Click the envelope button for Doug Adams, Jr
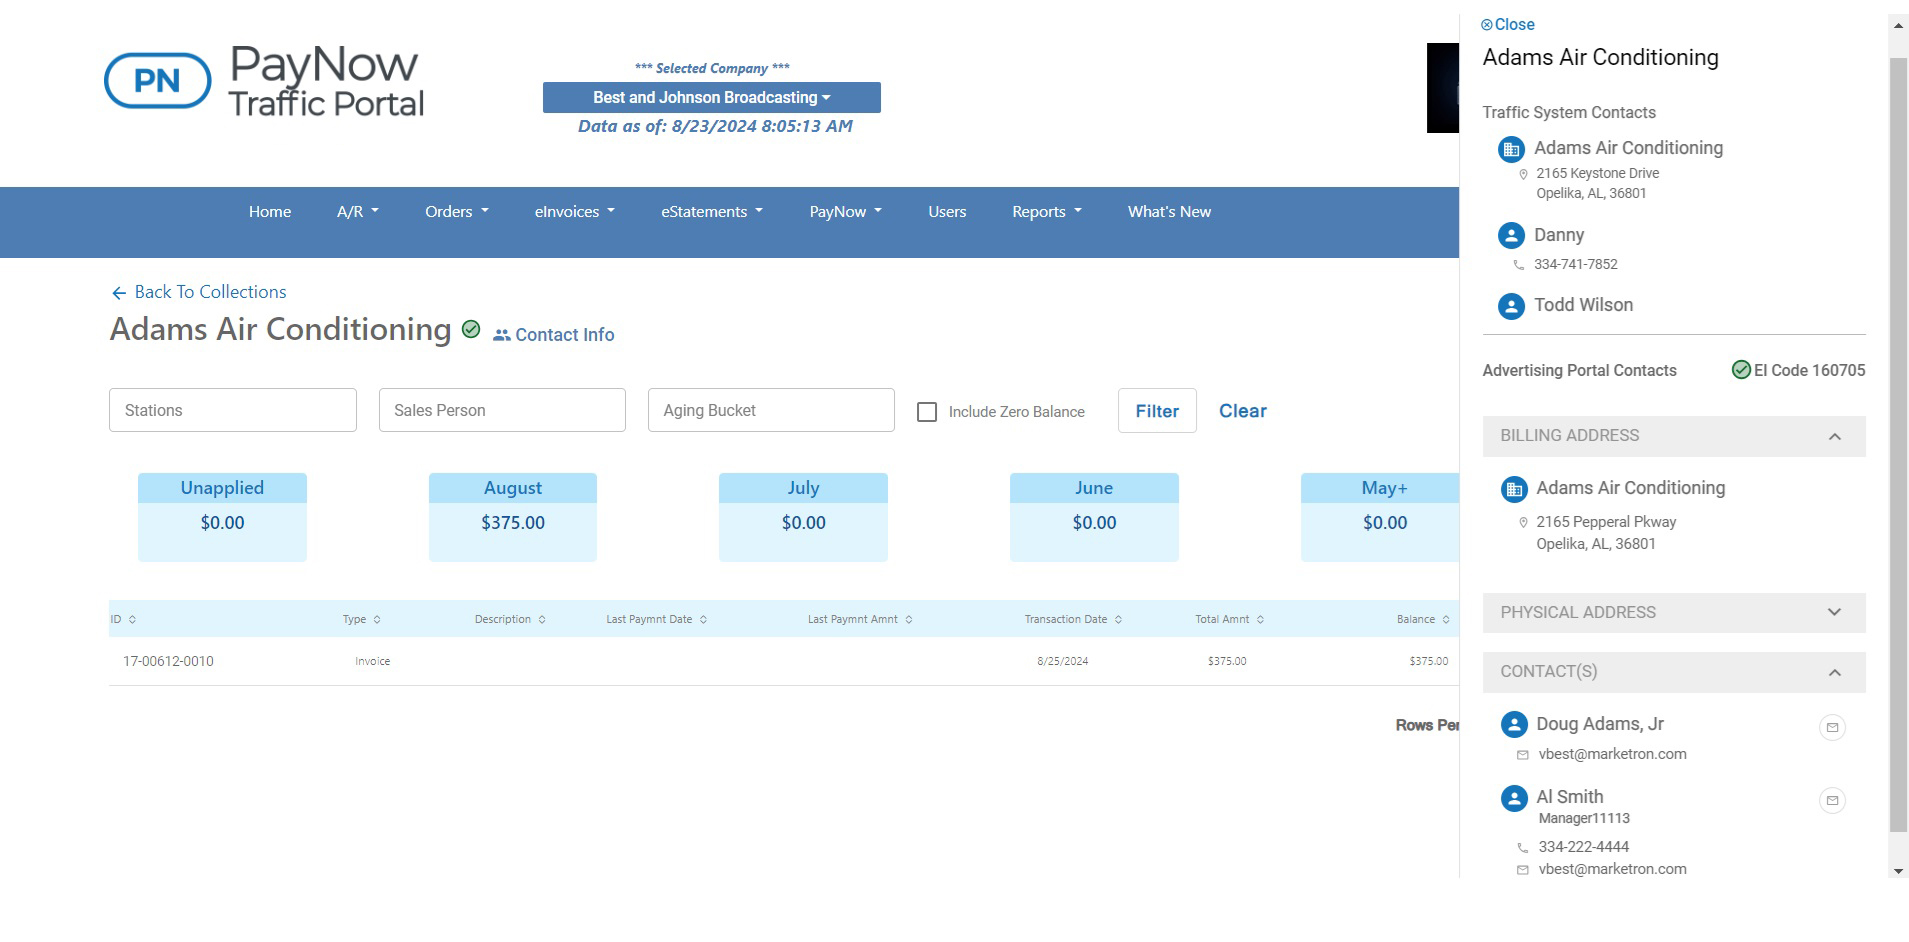Screen dimensions: 1909x942 [1832, 728]
